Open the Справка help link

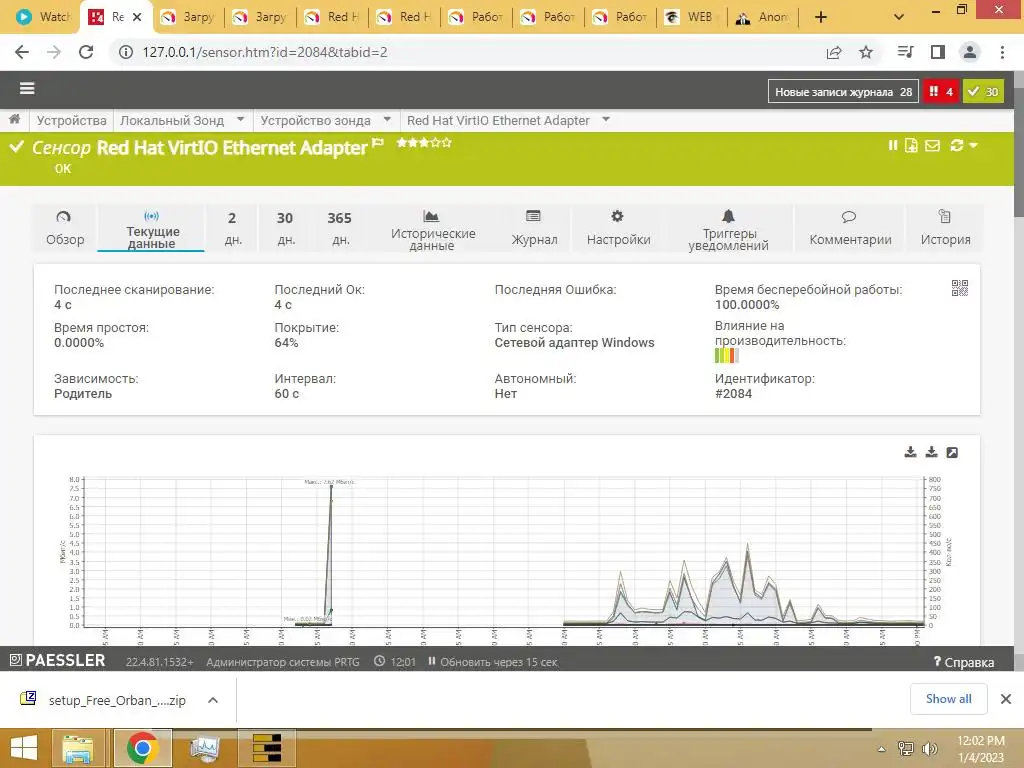(964, 662)
